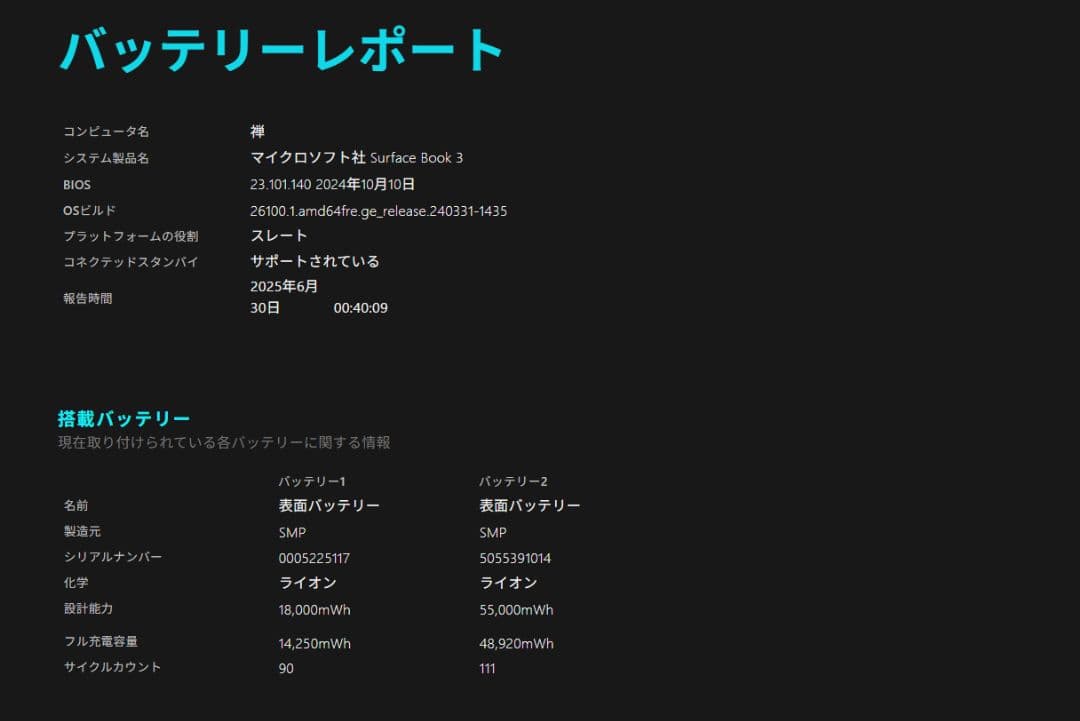Screen dimensions: 1080x721
Task: Select the コンピュータ名 value 禅
Action: [258, 131]
